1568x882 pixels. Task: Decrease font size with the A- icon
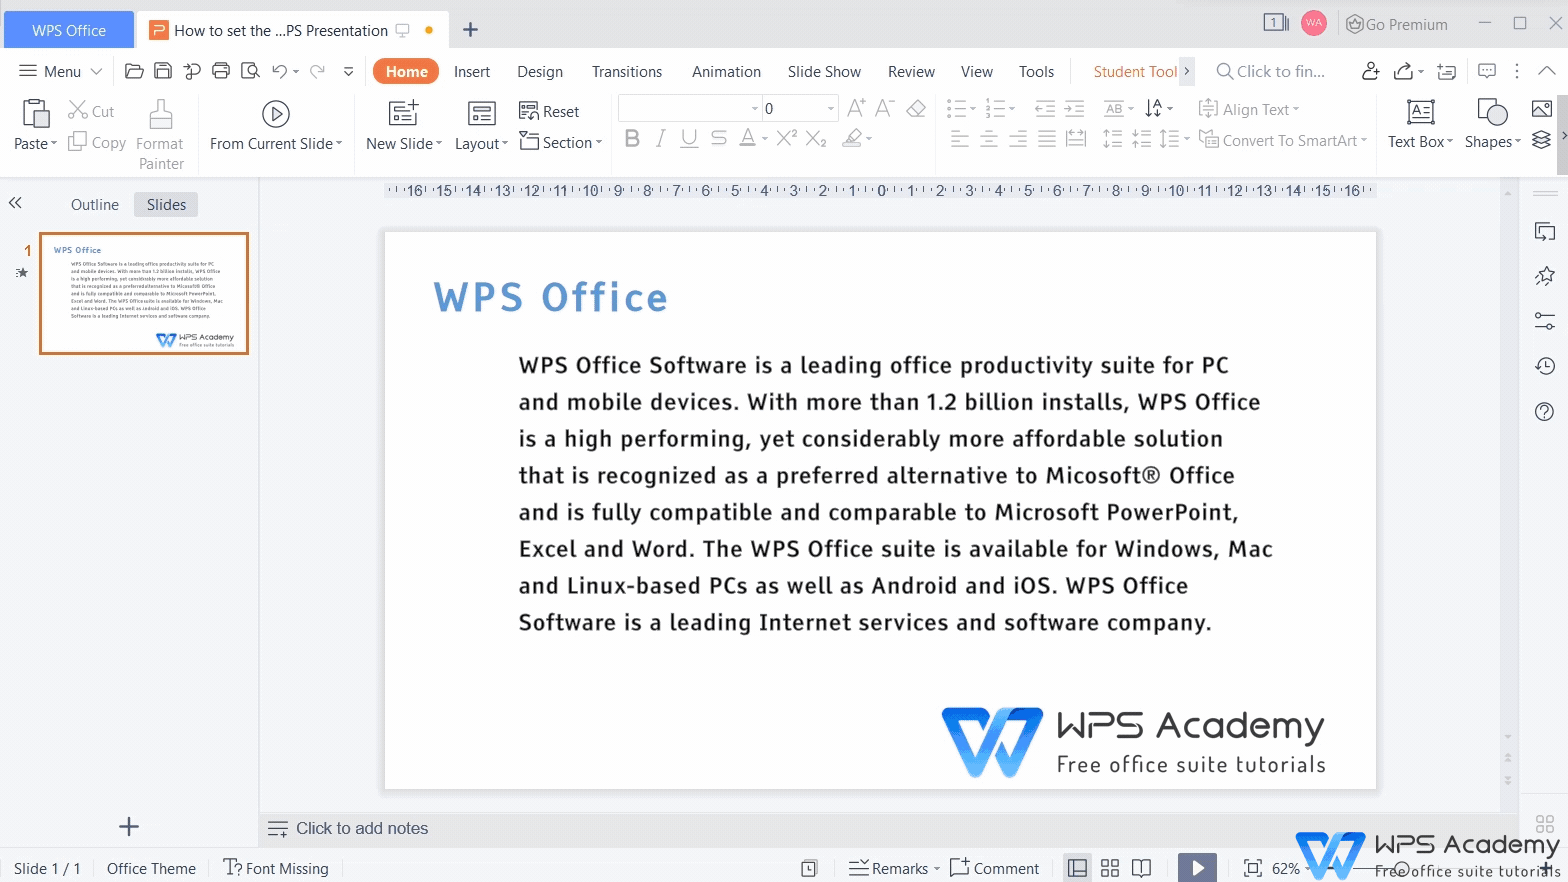click(885, 108)
